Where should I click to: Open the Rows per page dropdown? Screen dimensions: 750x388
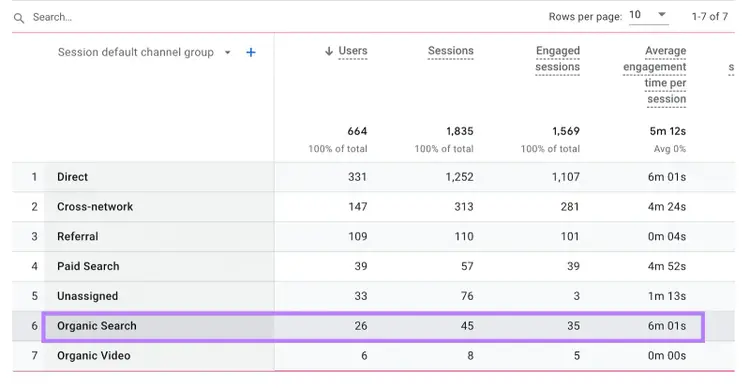(x=648, y=15)
